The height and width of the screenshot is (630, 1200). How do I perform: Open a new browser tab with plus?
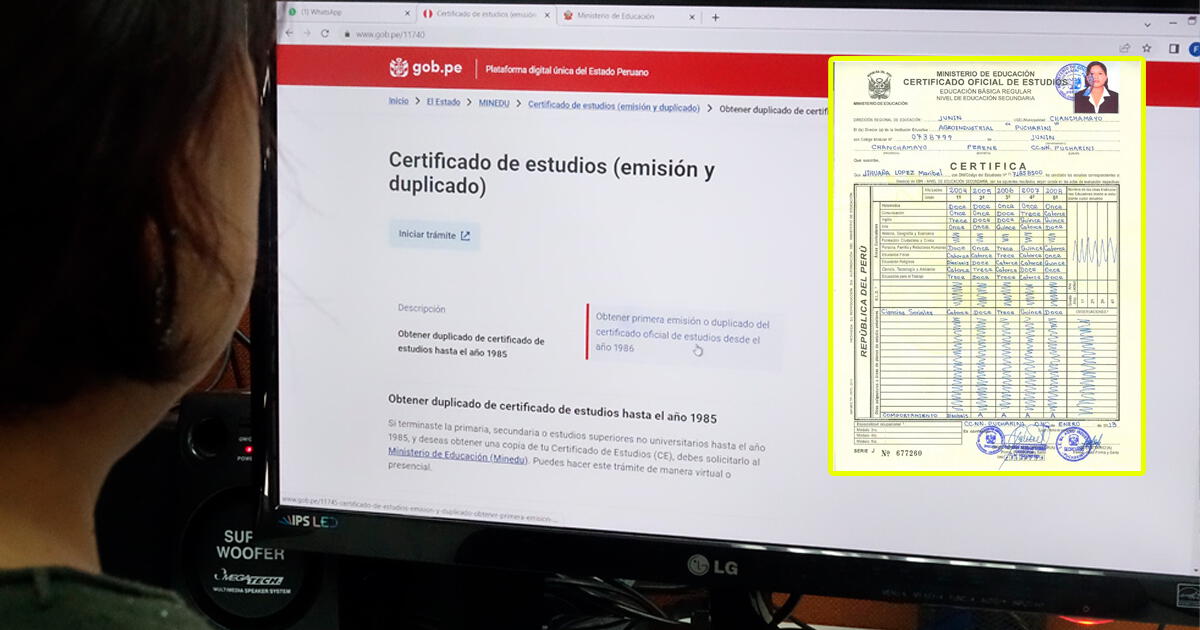pos(715,17)
